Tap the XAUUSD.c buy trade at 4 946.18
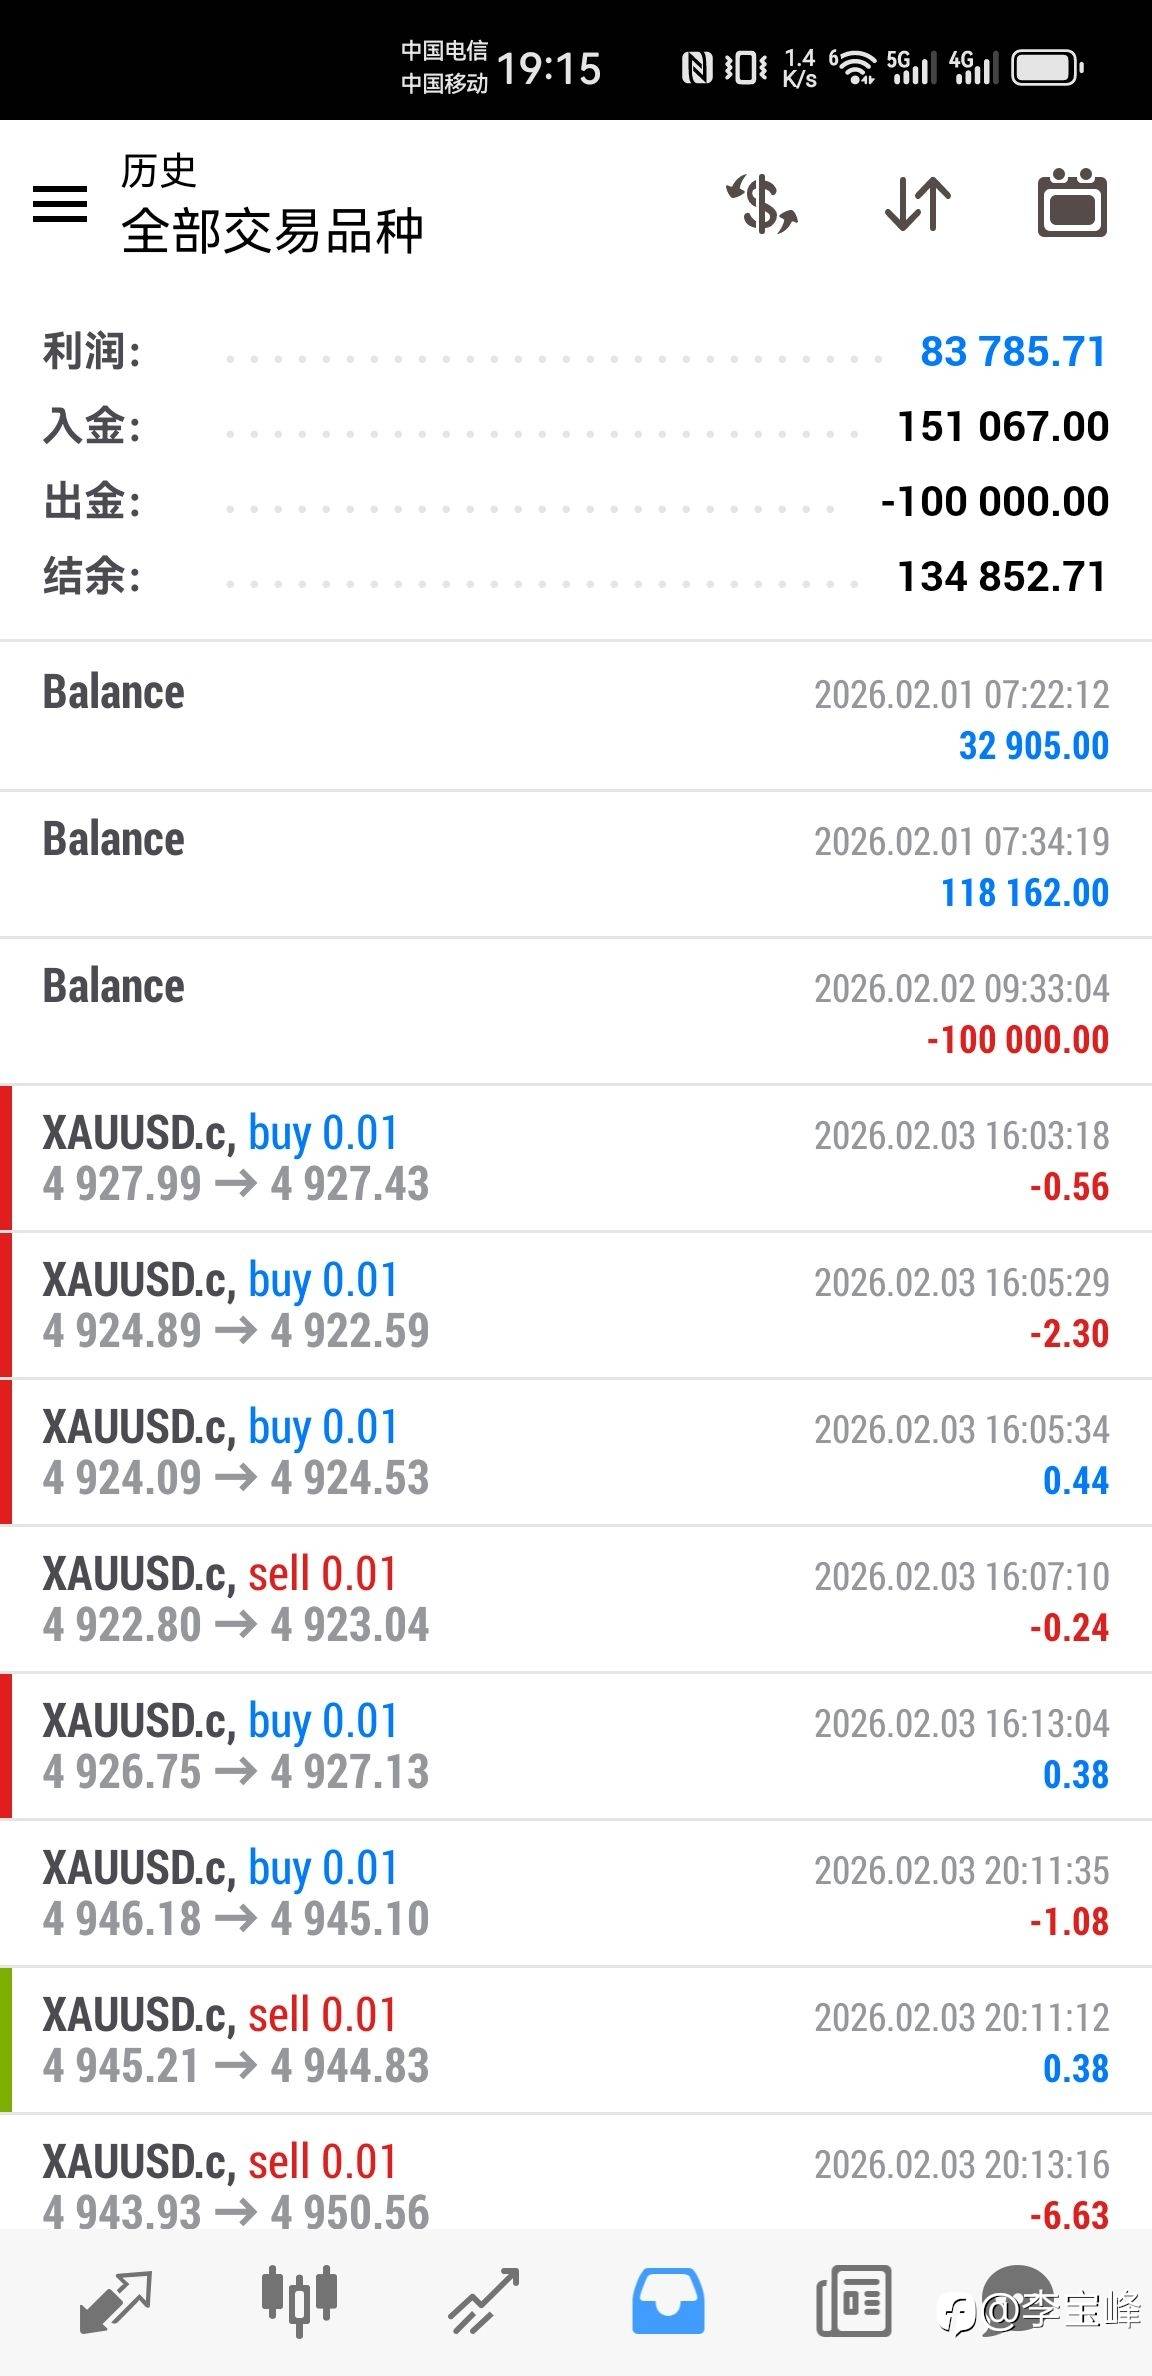This screenshot has width=1152, height=2376. click(576, 1893)
